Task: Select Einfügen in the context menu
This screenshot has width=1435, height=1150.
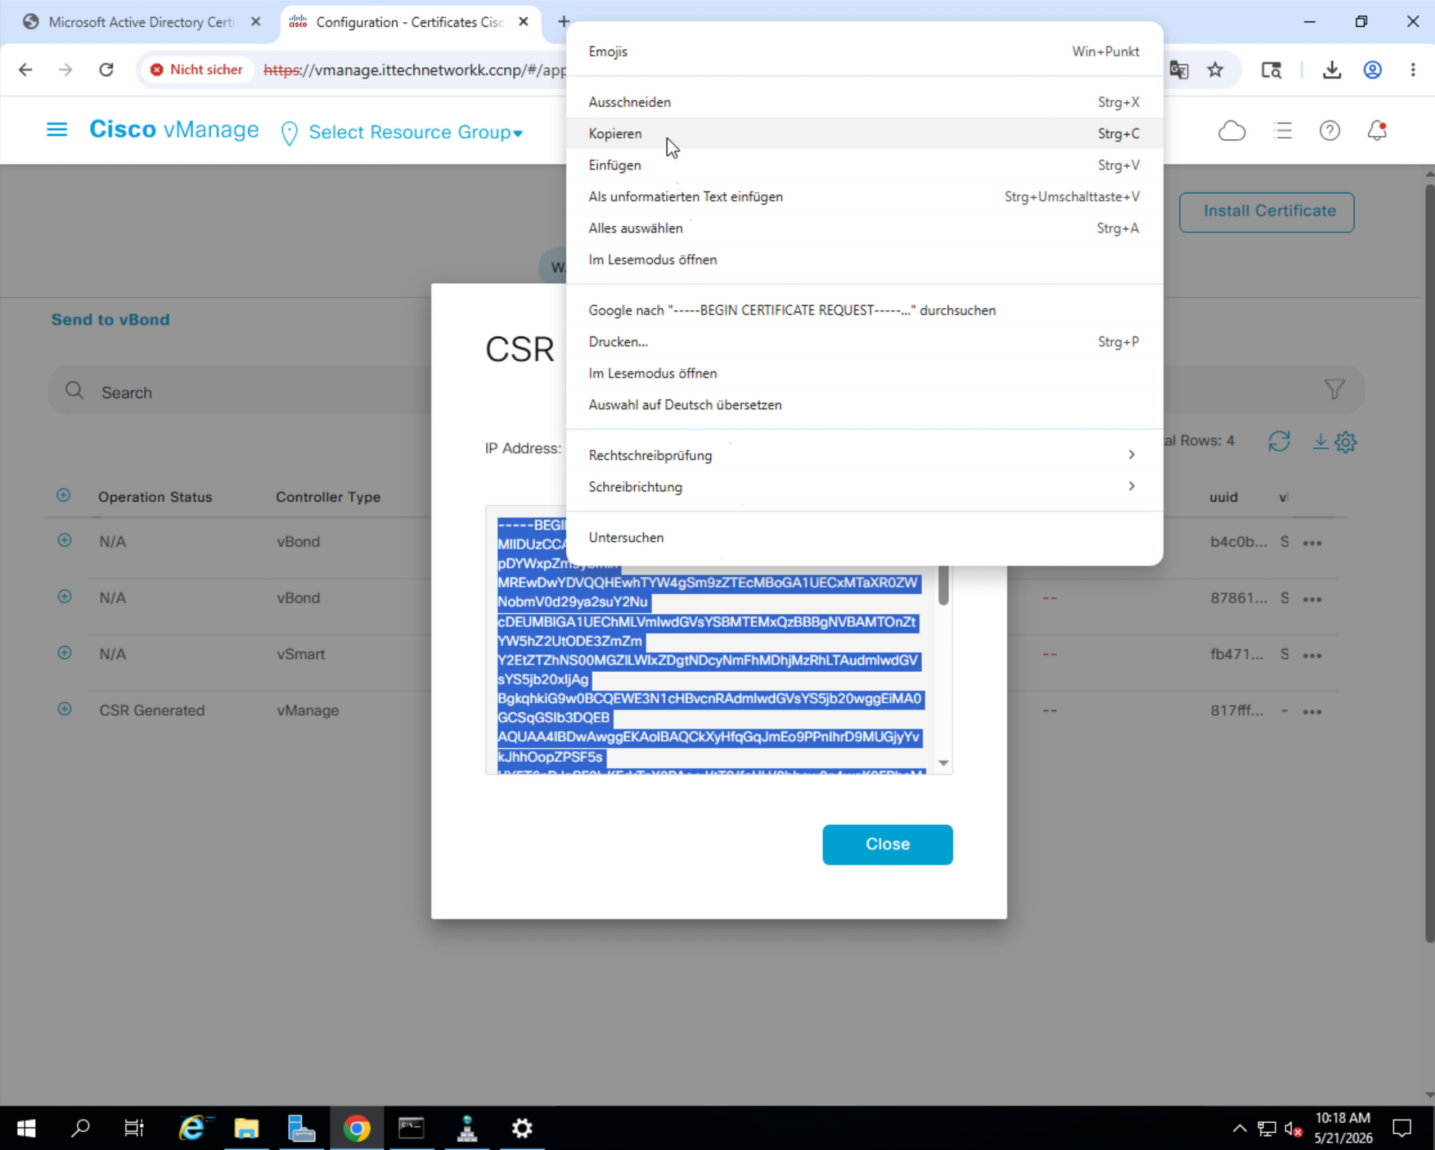Action: coord(864,165)
